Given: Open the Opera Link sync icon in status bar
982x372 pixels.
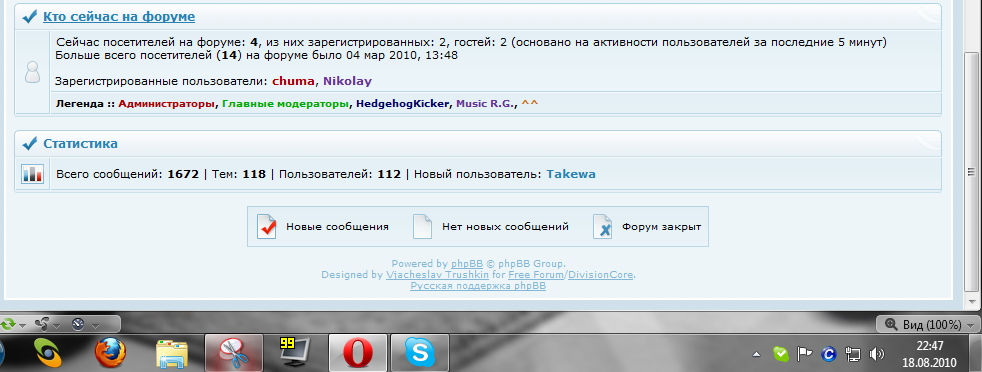Looking at the screenshot, I should (9, 324).
